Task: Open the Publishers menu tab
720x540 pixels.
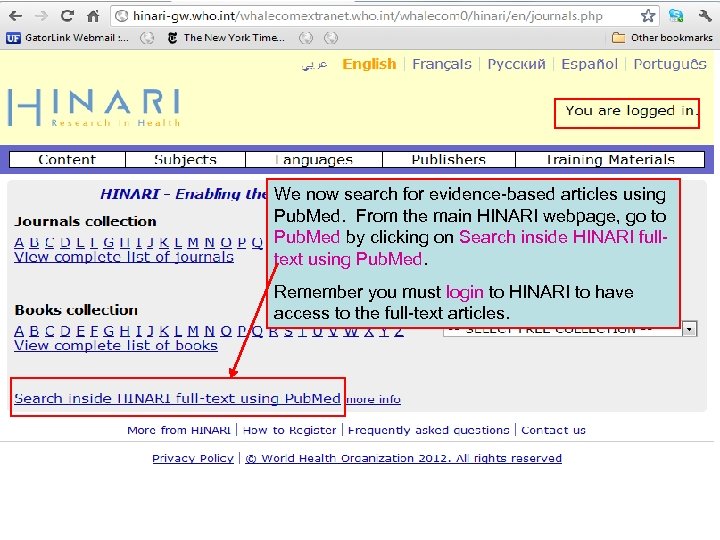Action: 449,159
